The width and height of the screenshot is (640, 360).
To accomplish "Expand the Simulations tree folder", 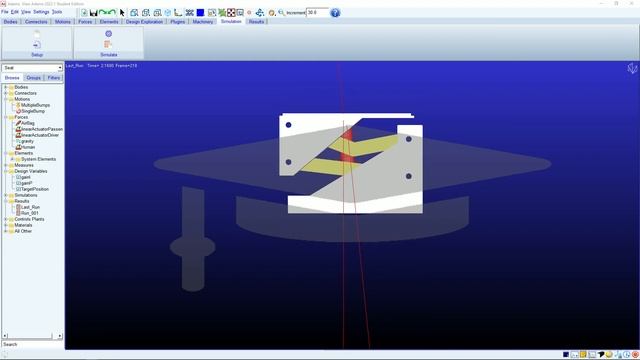I will (6, 196).
